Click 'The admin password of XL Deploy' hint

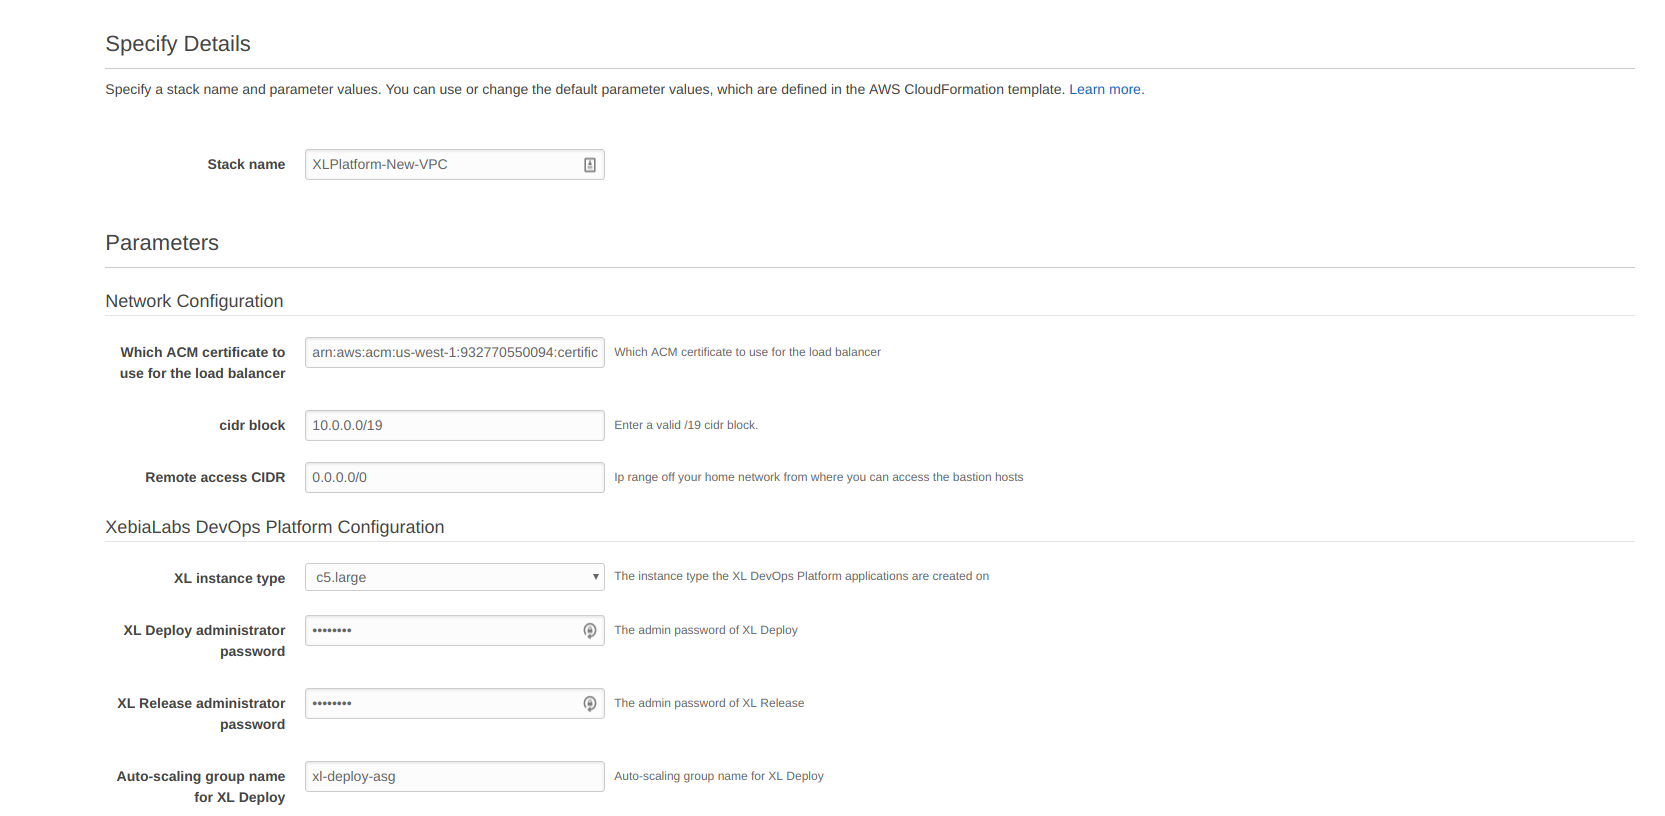click(706, 630)
